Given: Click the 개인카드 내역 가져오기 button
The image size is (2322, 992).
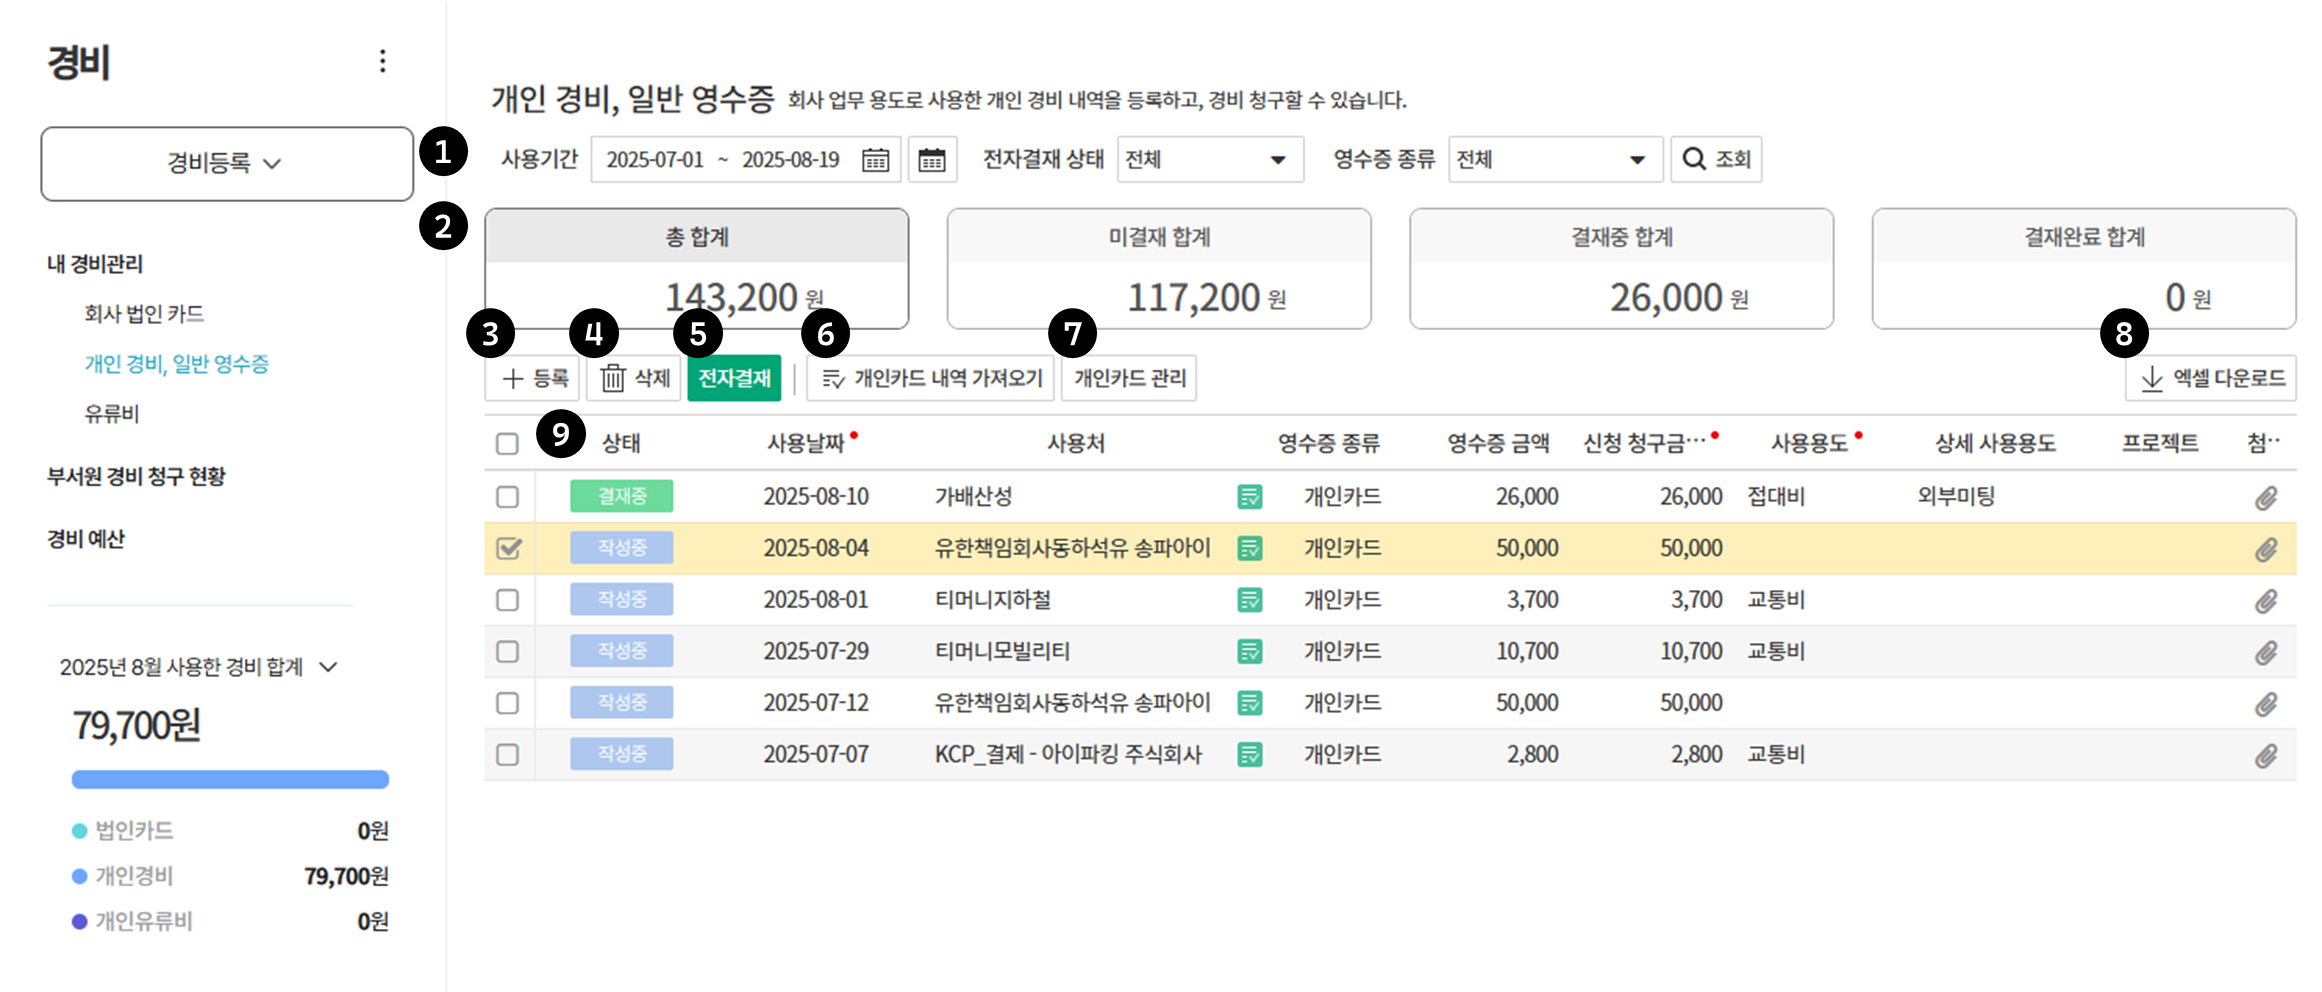Looking at the screenshot, I should (x=930, y=378).
